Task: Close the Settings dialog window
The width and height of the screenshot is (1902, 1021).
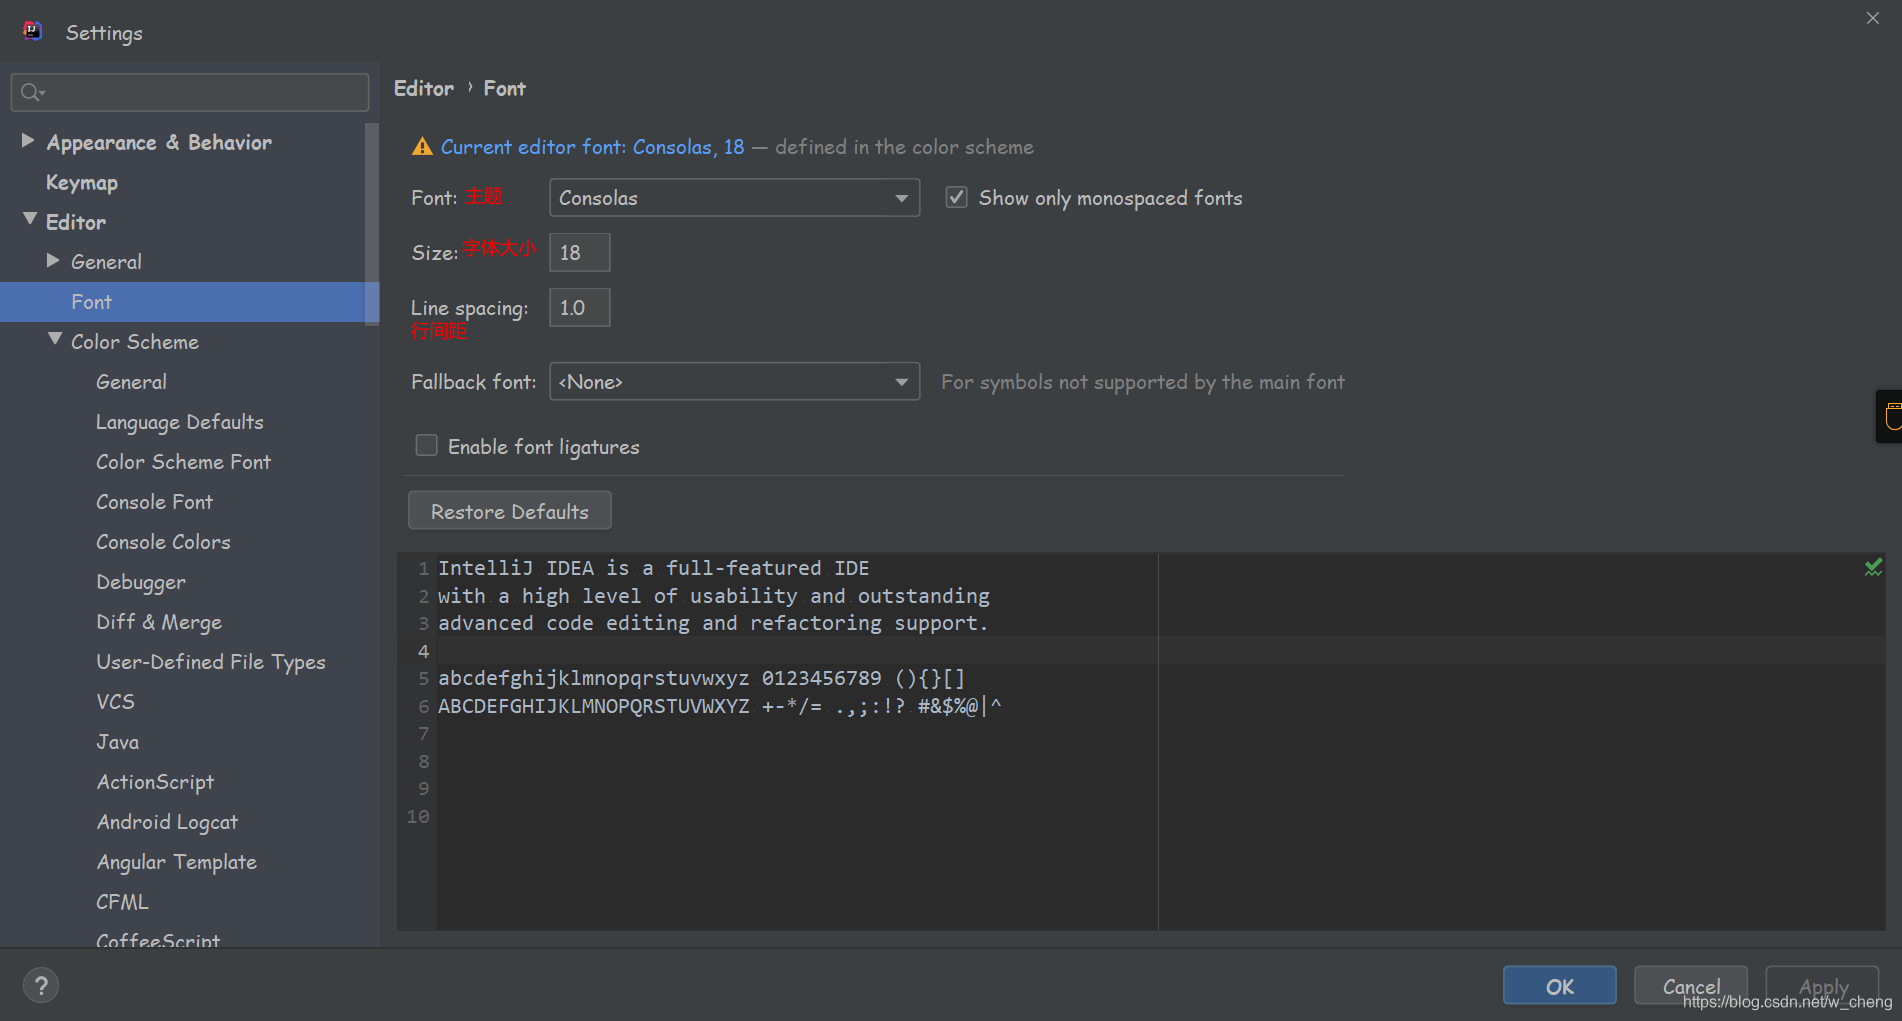Action: click(x=1873, y=18)
